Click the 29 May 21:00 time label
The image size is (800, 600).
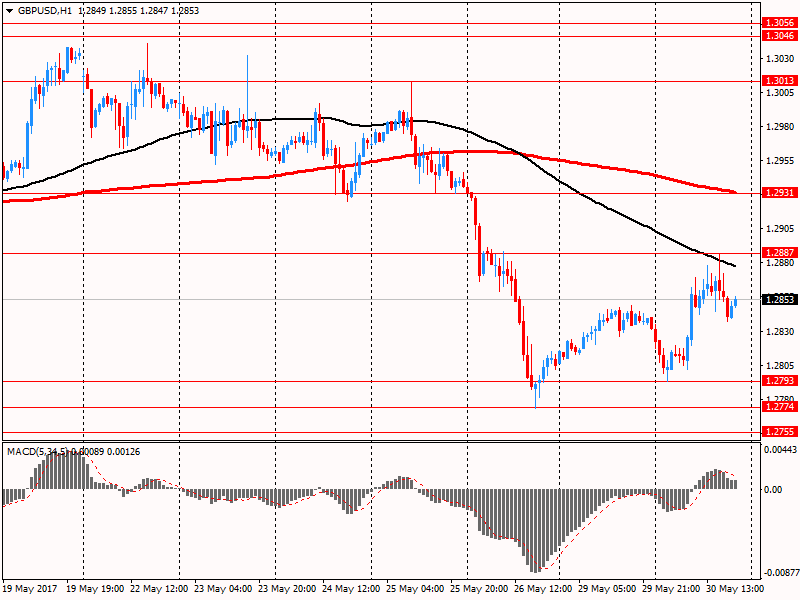[671, 589]
